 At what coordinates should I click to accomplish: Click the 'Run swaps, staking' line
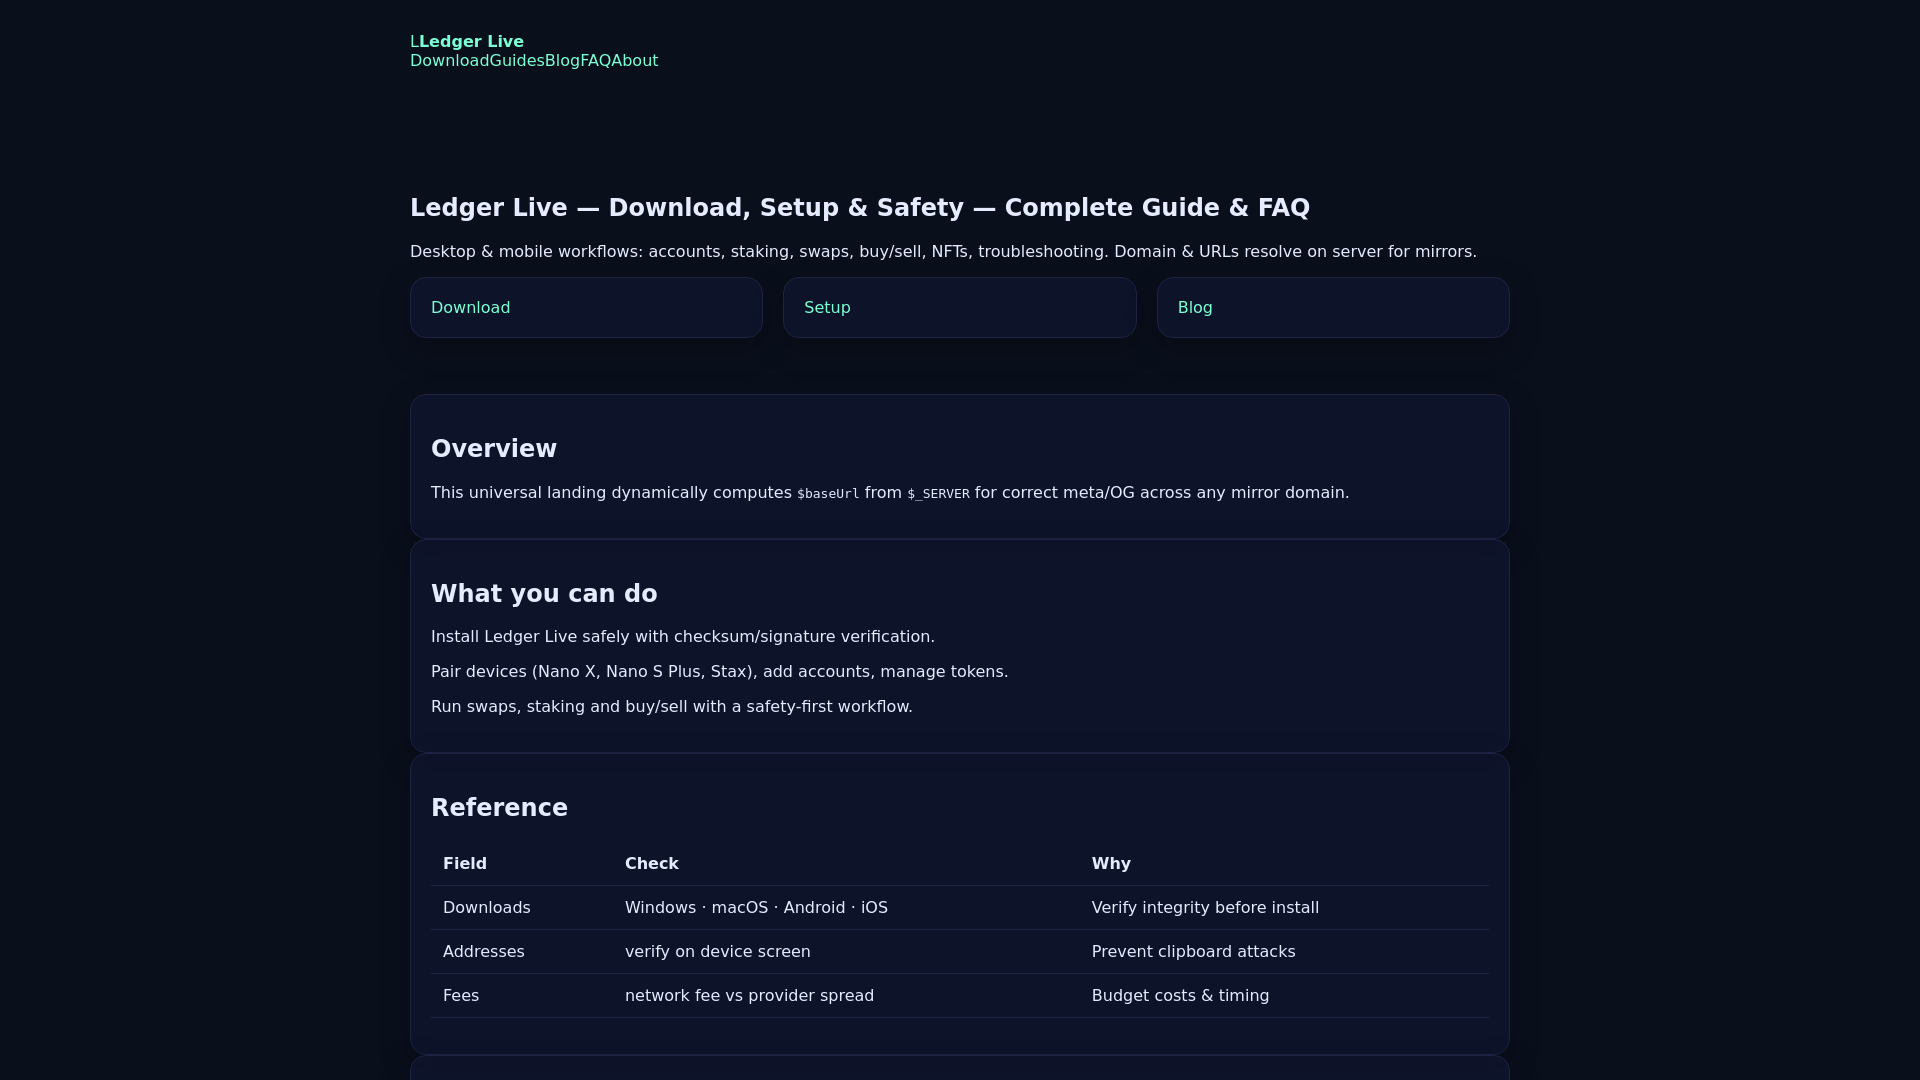pos(672,706)
